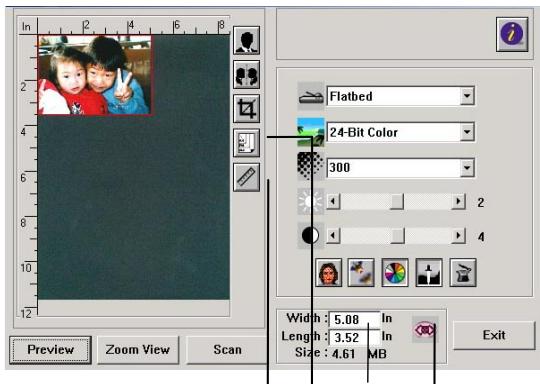Expand the 24-Bit Color image type dropdown

[467, 132]
